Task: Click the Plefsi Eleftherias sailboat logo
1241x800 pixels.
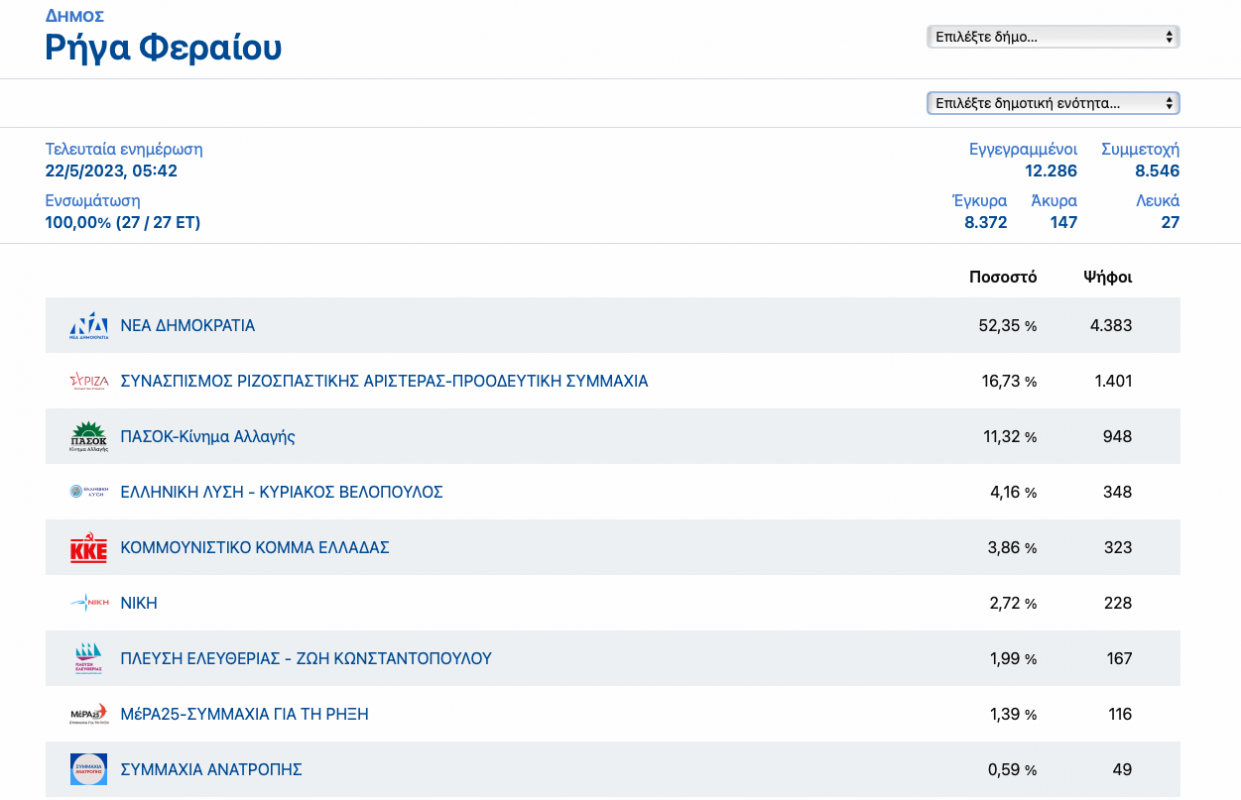Action: tap(89, 658)
